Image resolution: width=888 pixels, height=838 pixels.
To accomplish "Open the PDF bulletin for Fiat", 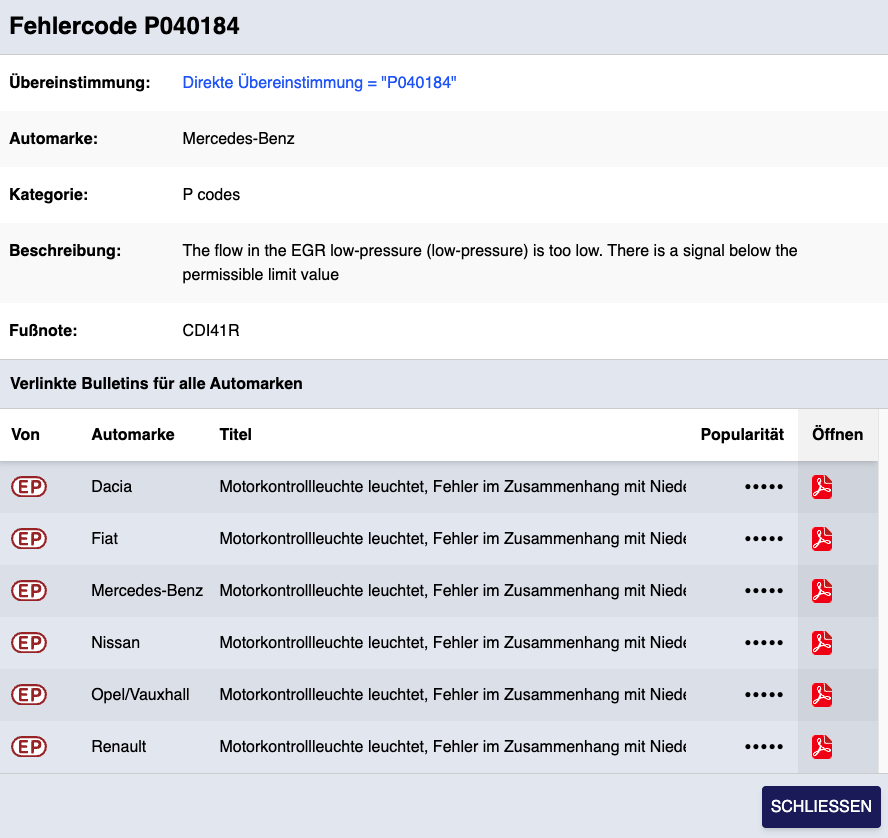I will [822, 539].
